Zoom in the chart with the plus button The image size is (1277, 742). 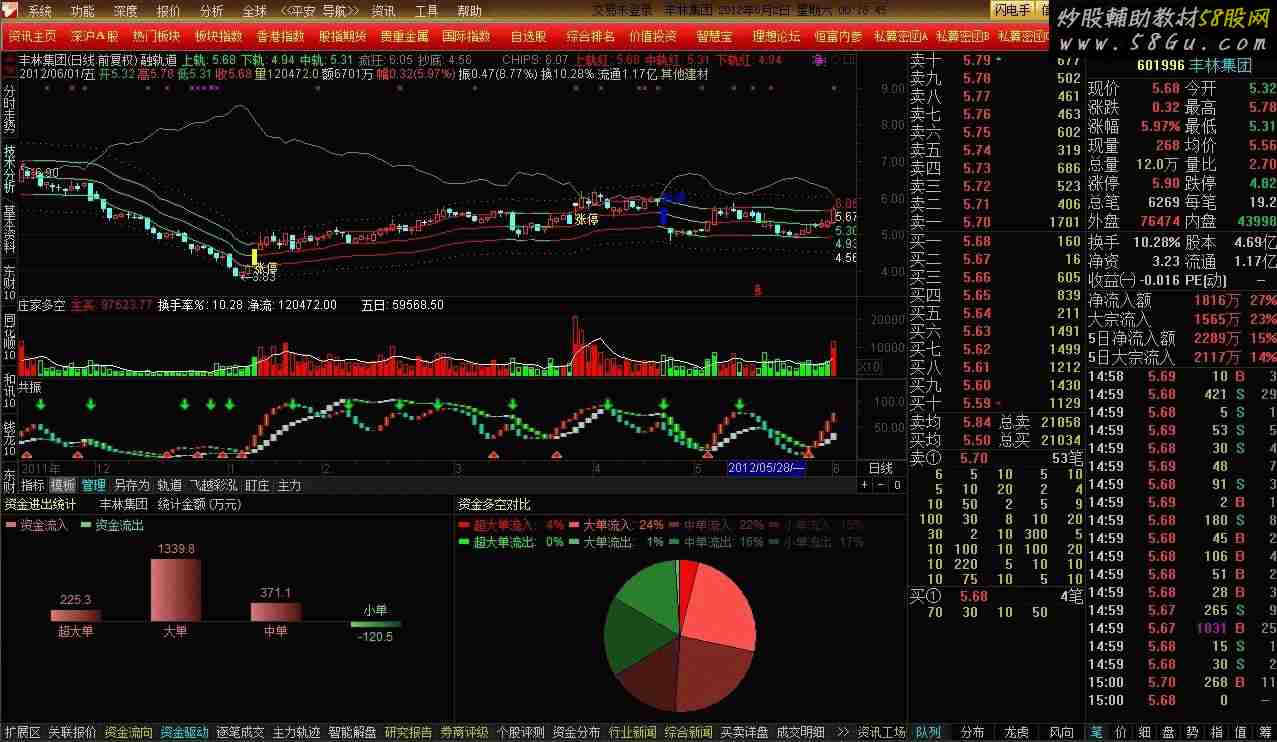pyautogui.click(x=866, y=485)
